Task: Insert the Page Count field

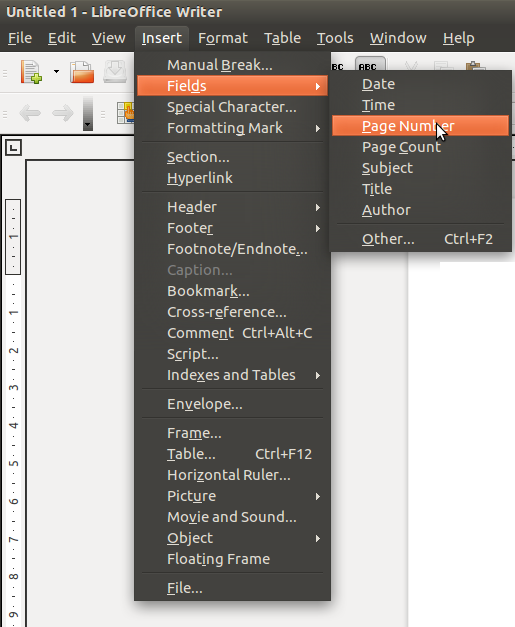Action: [x=420, y=147]
